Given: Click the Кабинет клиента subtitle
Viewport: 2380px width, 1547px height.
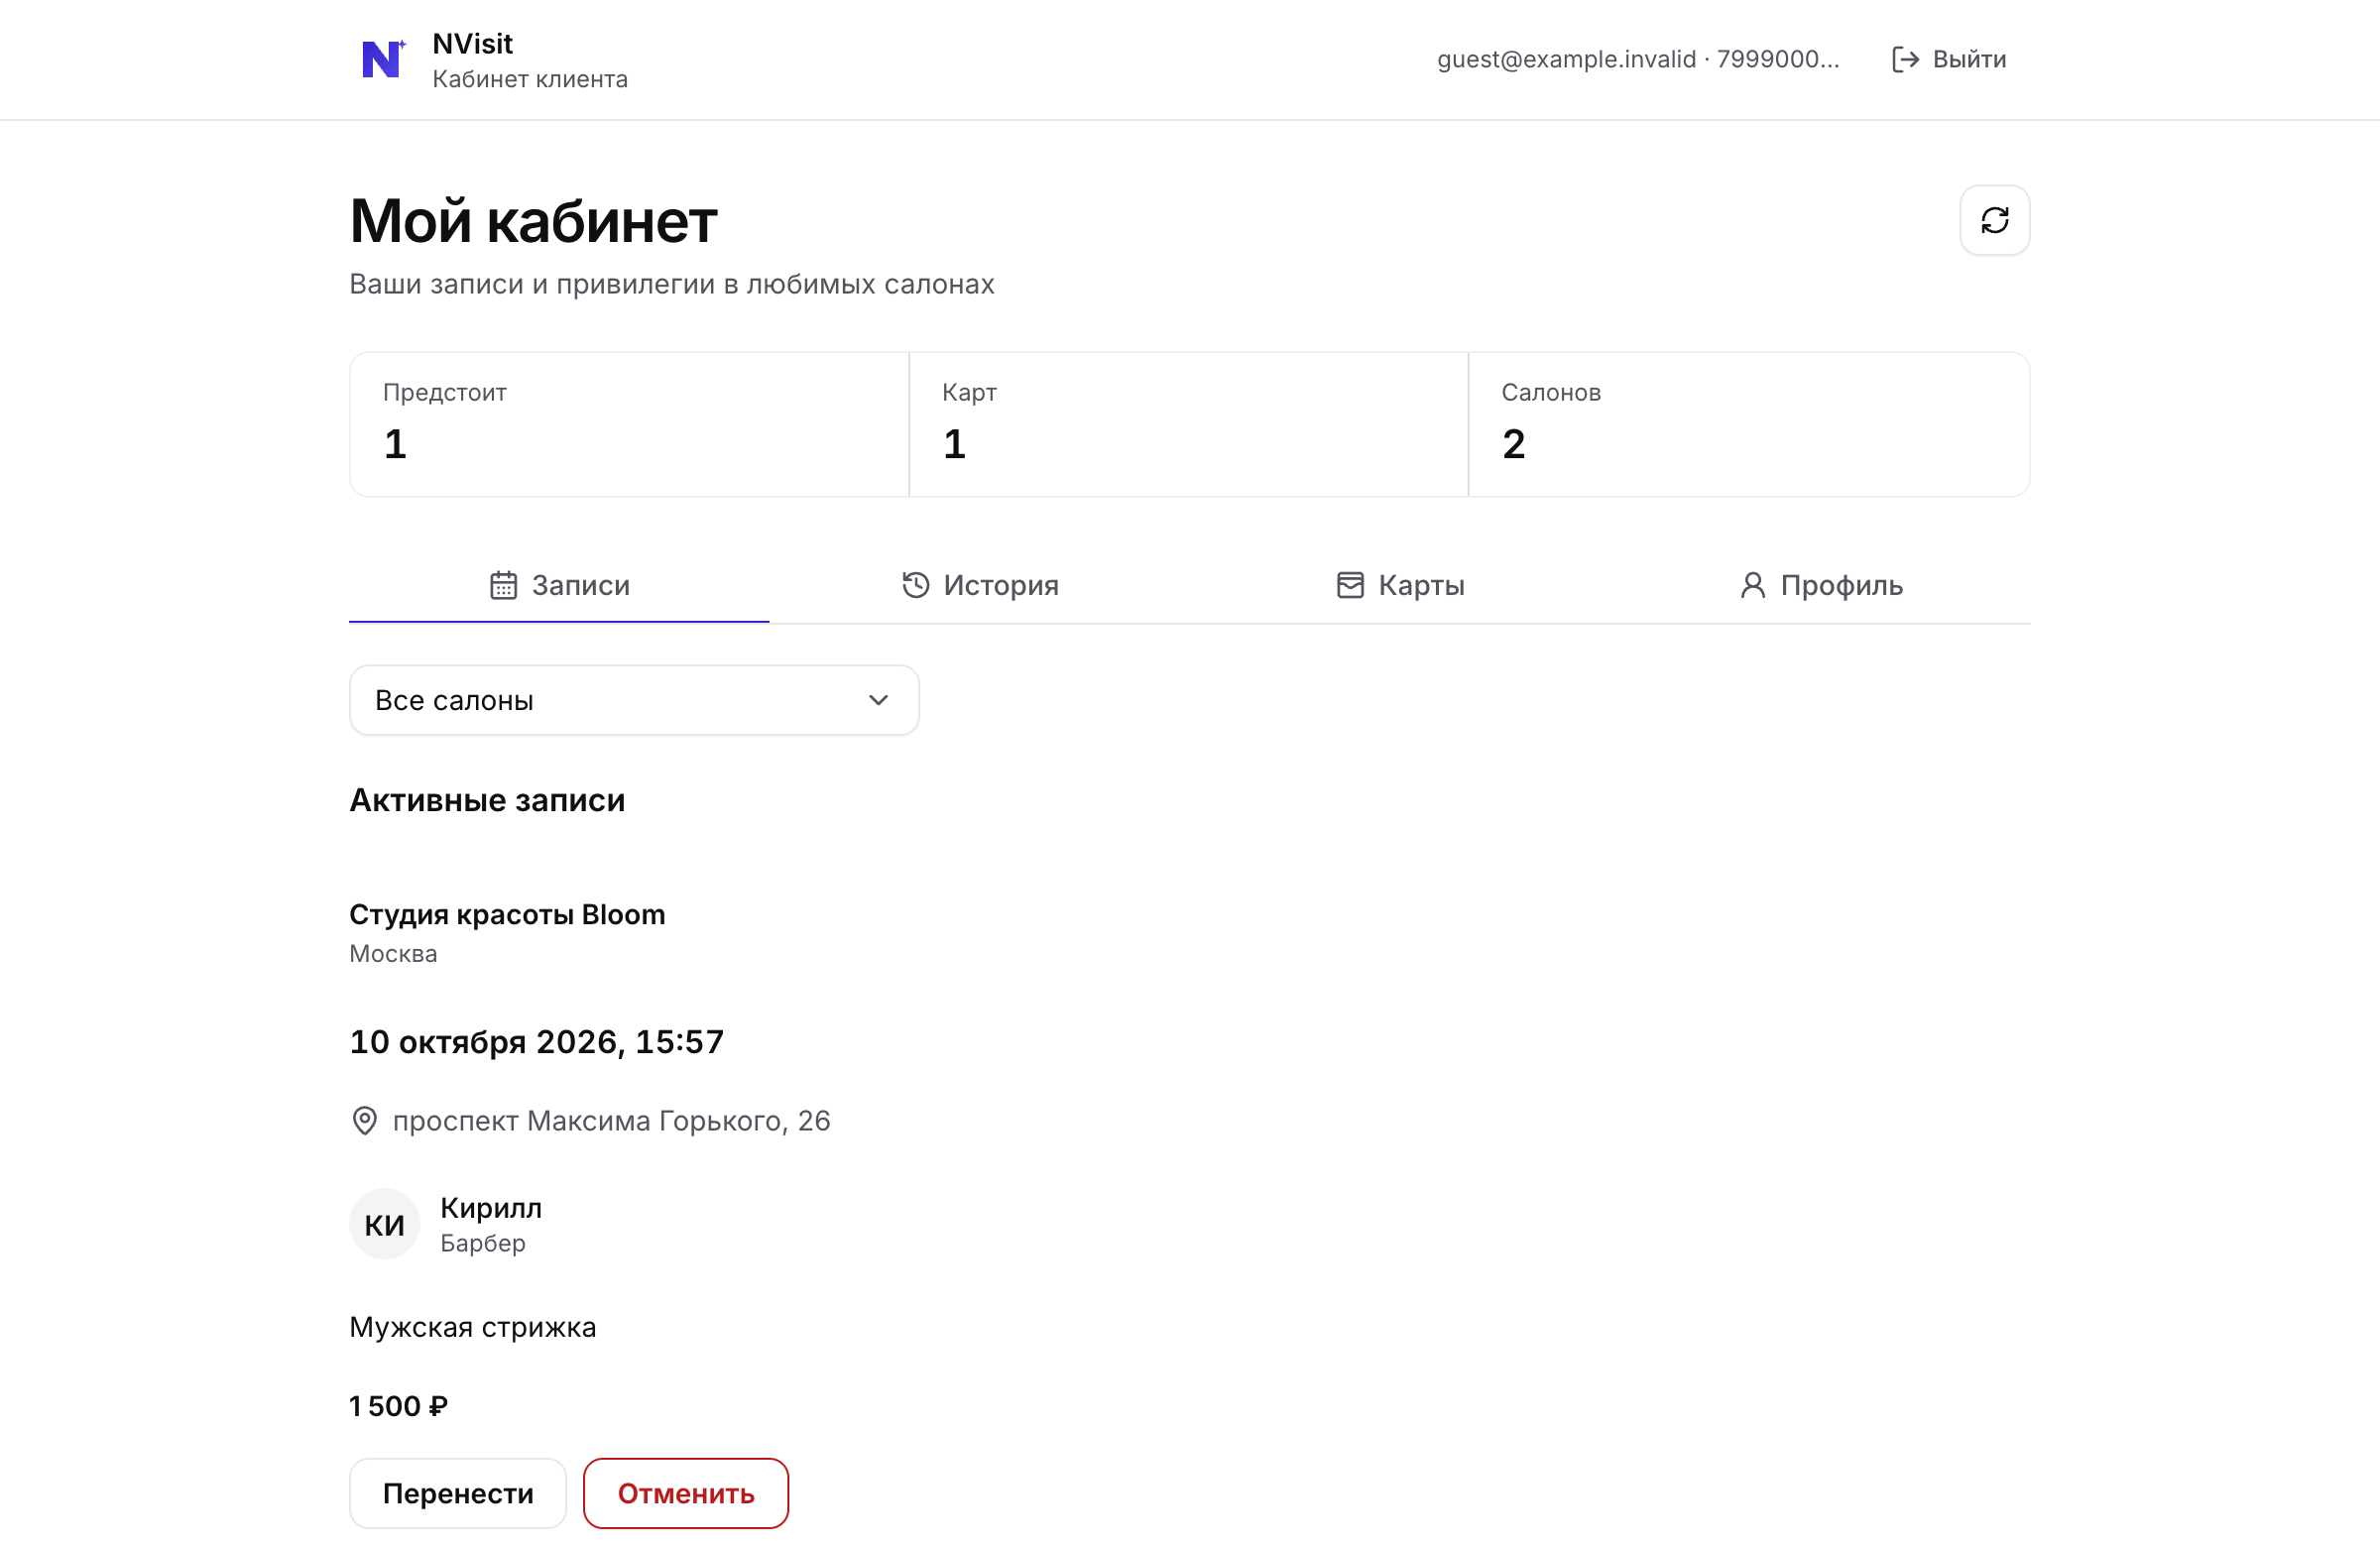Looking at the screenshot, I should [530, 79].
